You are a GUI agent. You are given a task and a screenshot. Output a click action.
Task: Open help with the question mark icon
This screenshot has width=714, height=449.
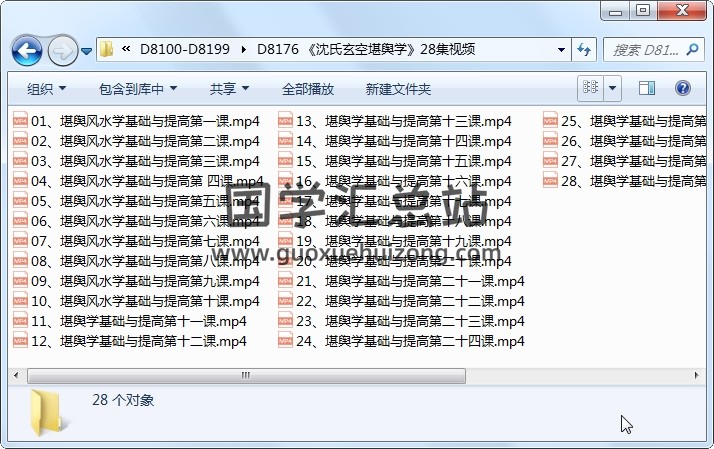coord(683,88)
